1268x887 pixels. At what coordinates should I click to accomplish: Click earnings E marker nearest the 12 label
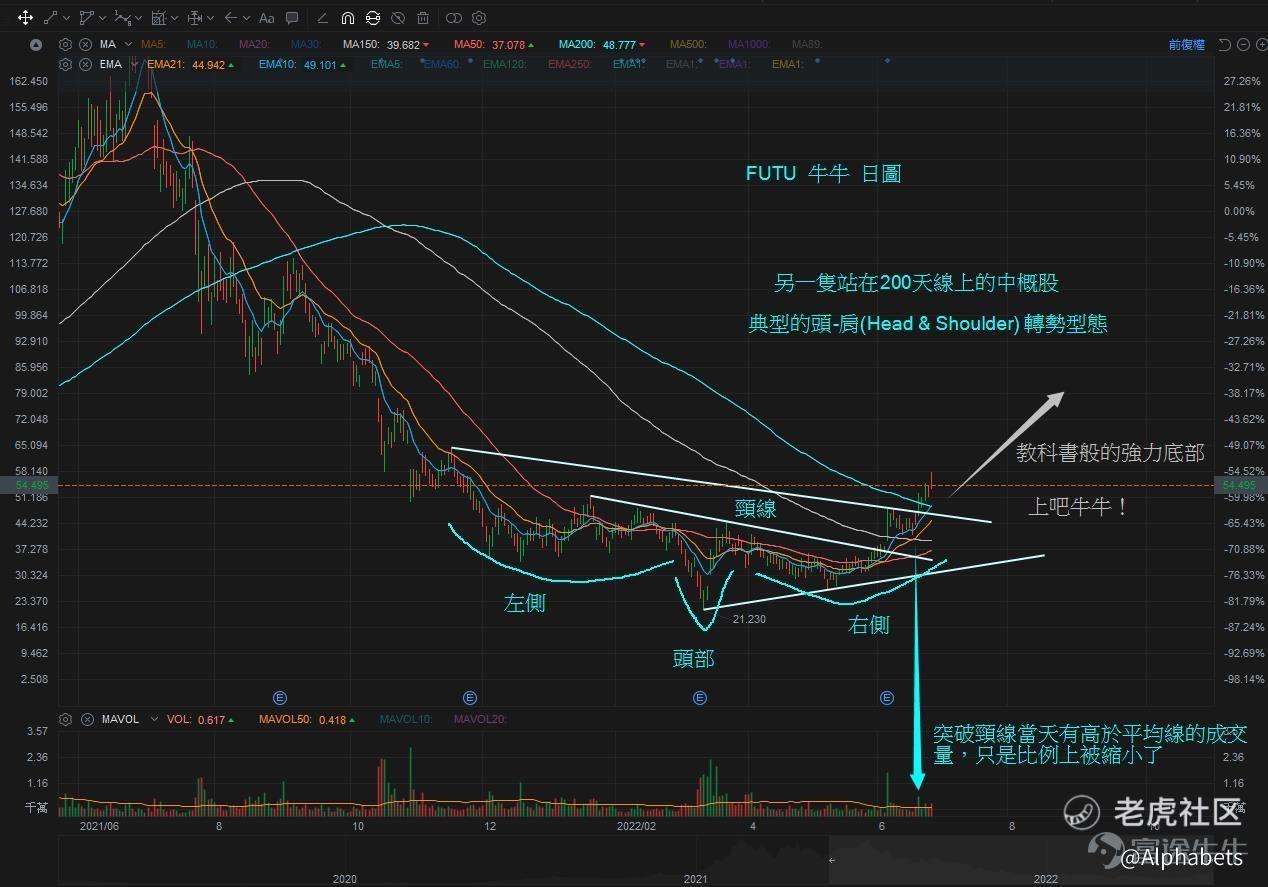tap(470, 697)
